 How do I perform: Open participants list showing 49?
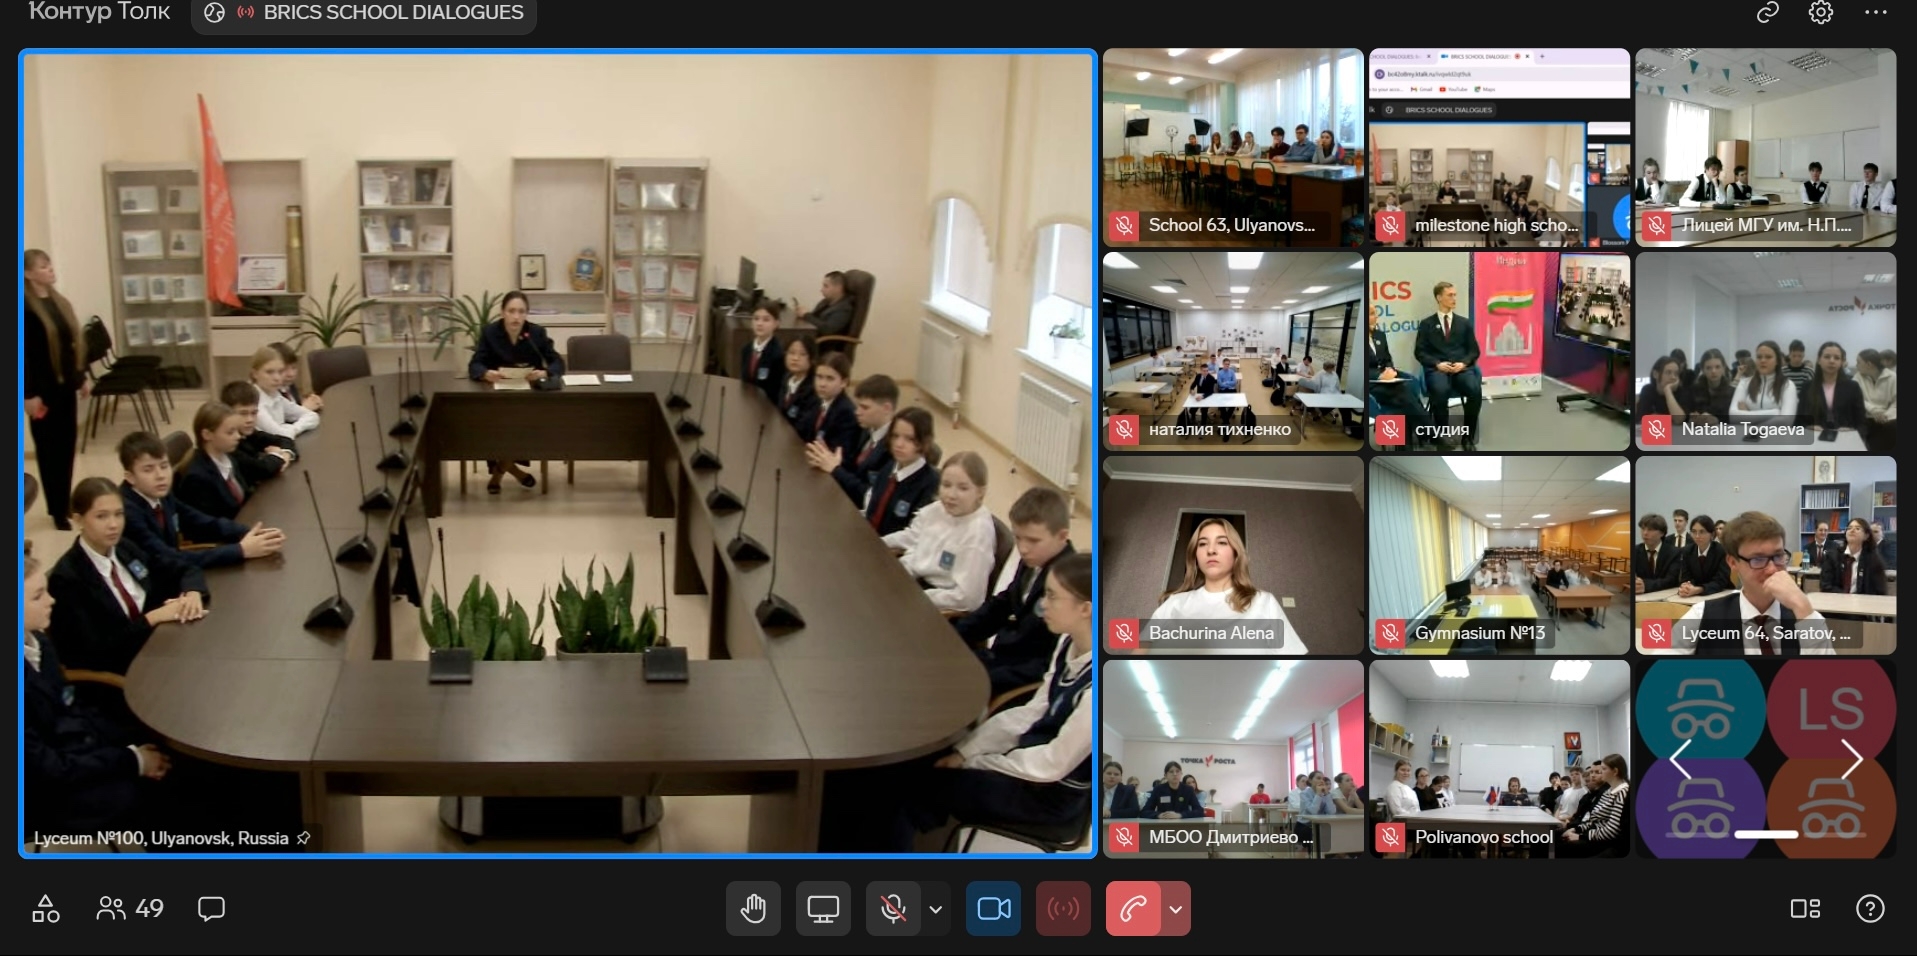point(130,909)
